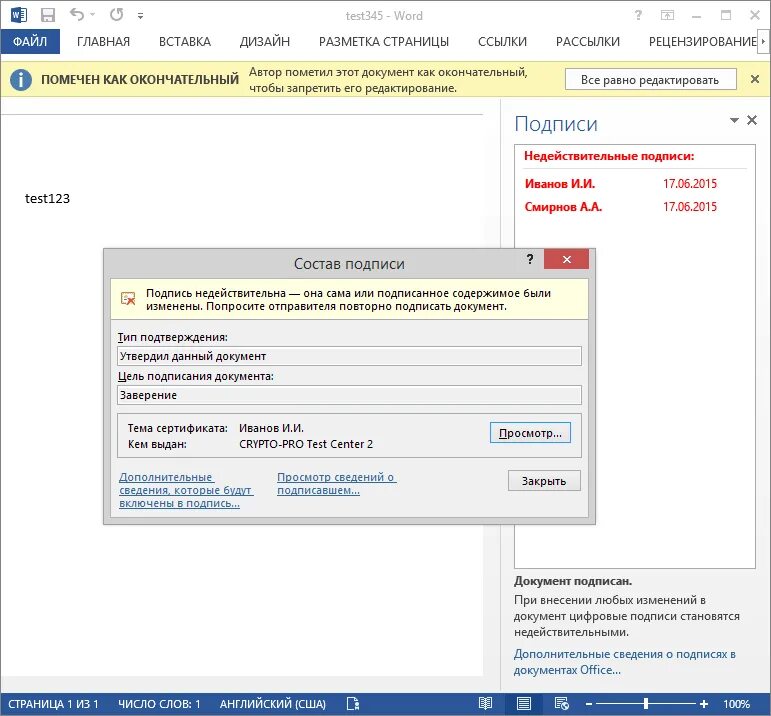Screen dimensions: 771x716
Task: Click certificate issuer CRYPTO-PRO Test Center 2
Action: [x=306, y=445]
